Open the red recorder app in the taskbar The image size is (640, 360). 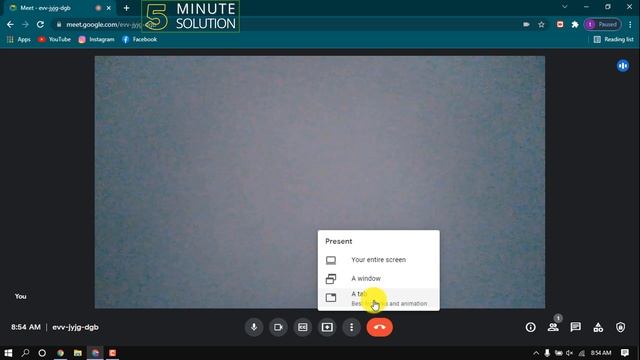pyautogui.click(x=113, y=353)
